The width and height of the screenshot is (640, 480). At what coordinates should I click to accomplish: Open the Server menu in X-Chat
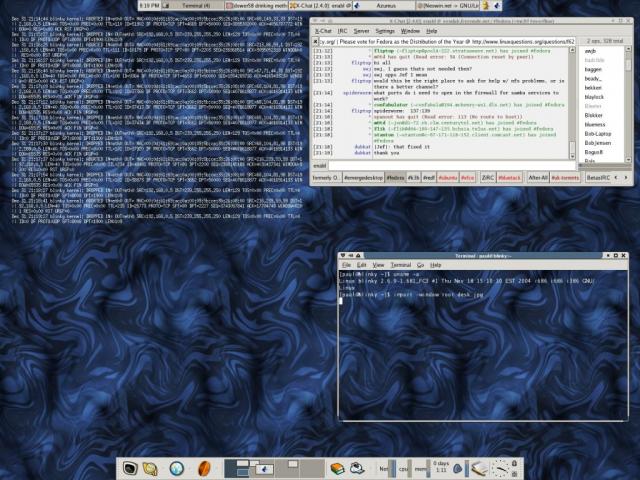361,31
